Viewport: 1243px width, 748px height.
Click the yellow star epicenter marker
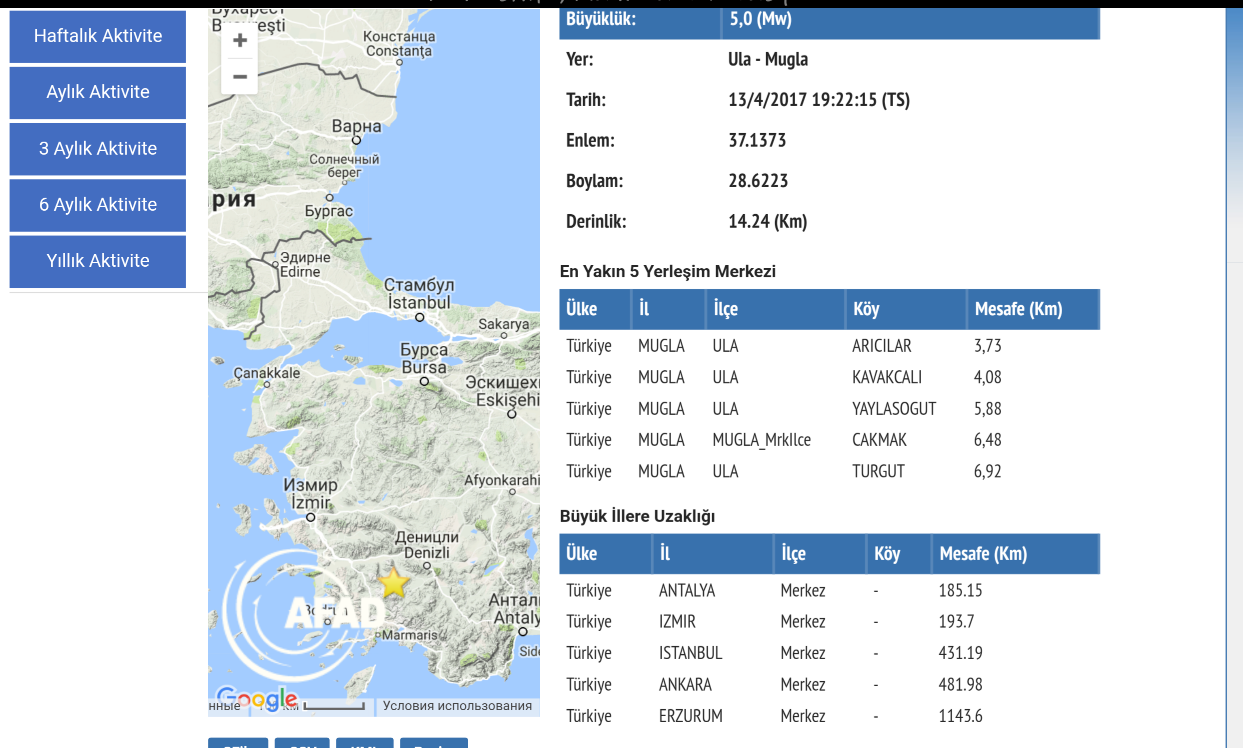click(394, 583)
